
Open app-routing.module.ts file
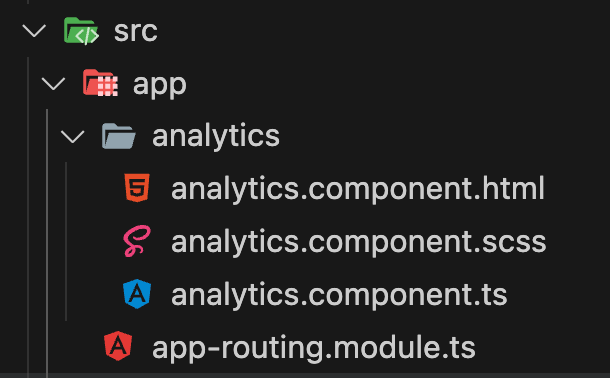point(314,348)
